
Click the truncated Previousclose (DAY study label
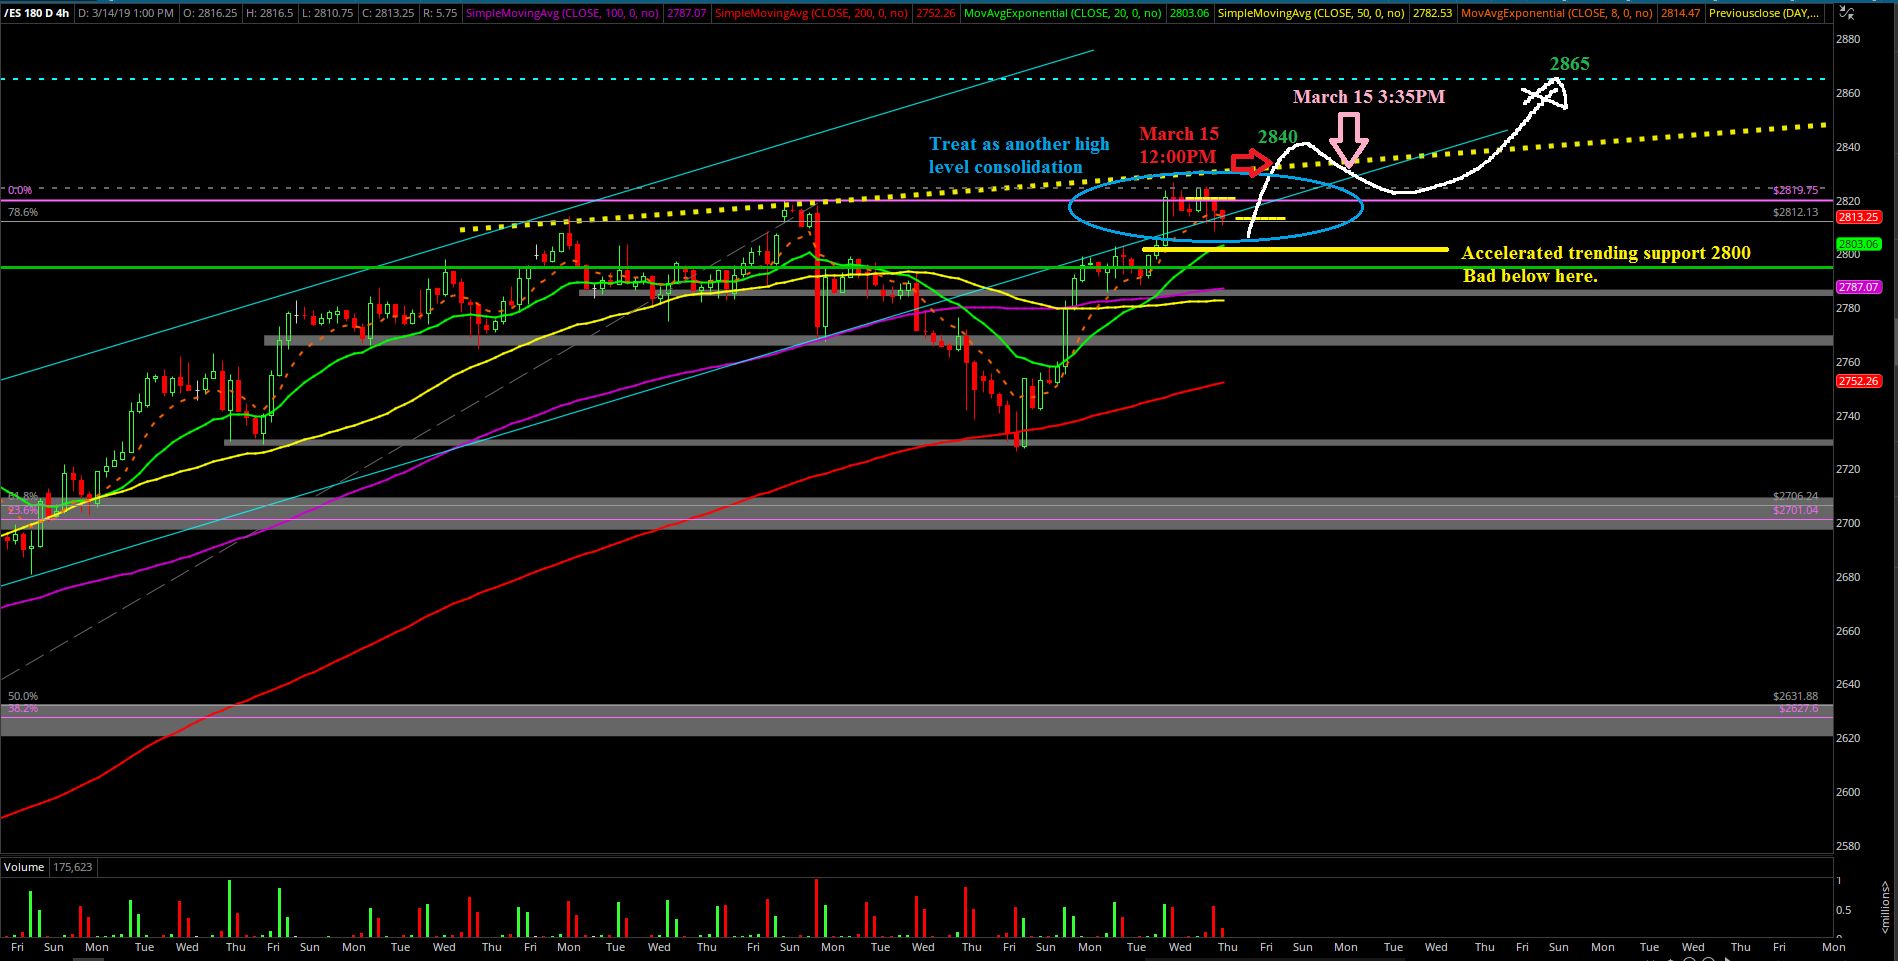pyautogui.click(x=1764, y=13)
